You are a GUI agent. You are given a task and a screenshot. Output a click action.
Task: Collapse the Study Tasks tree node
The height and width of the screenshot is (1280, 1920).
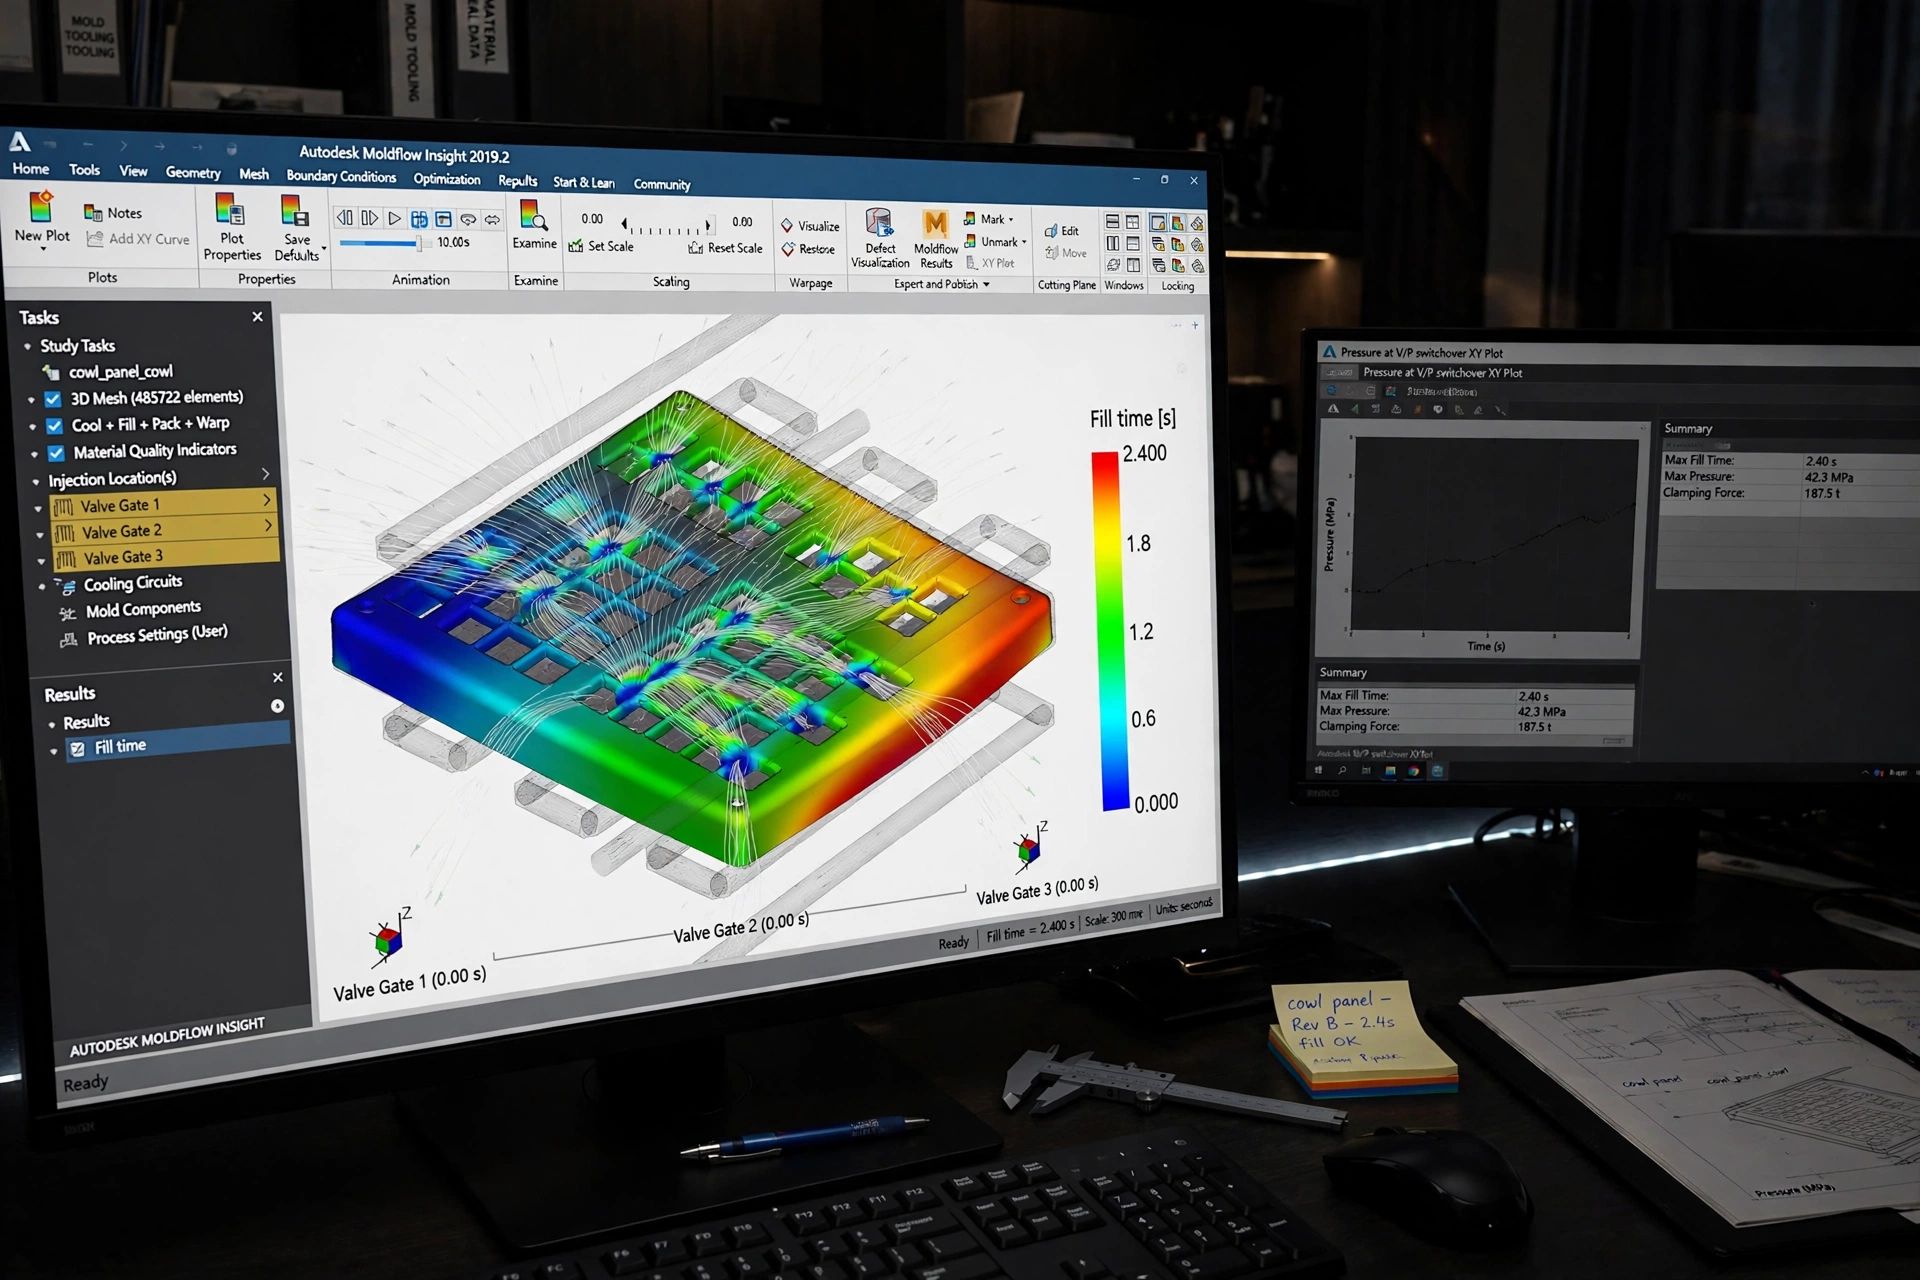tap(28, 346)
